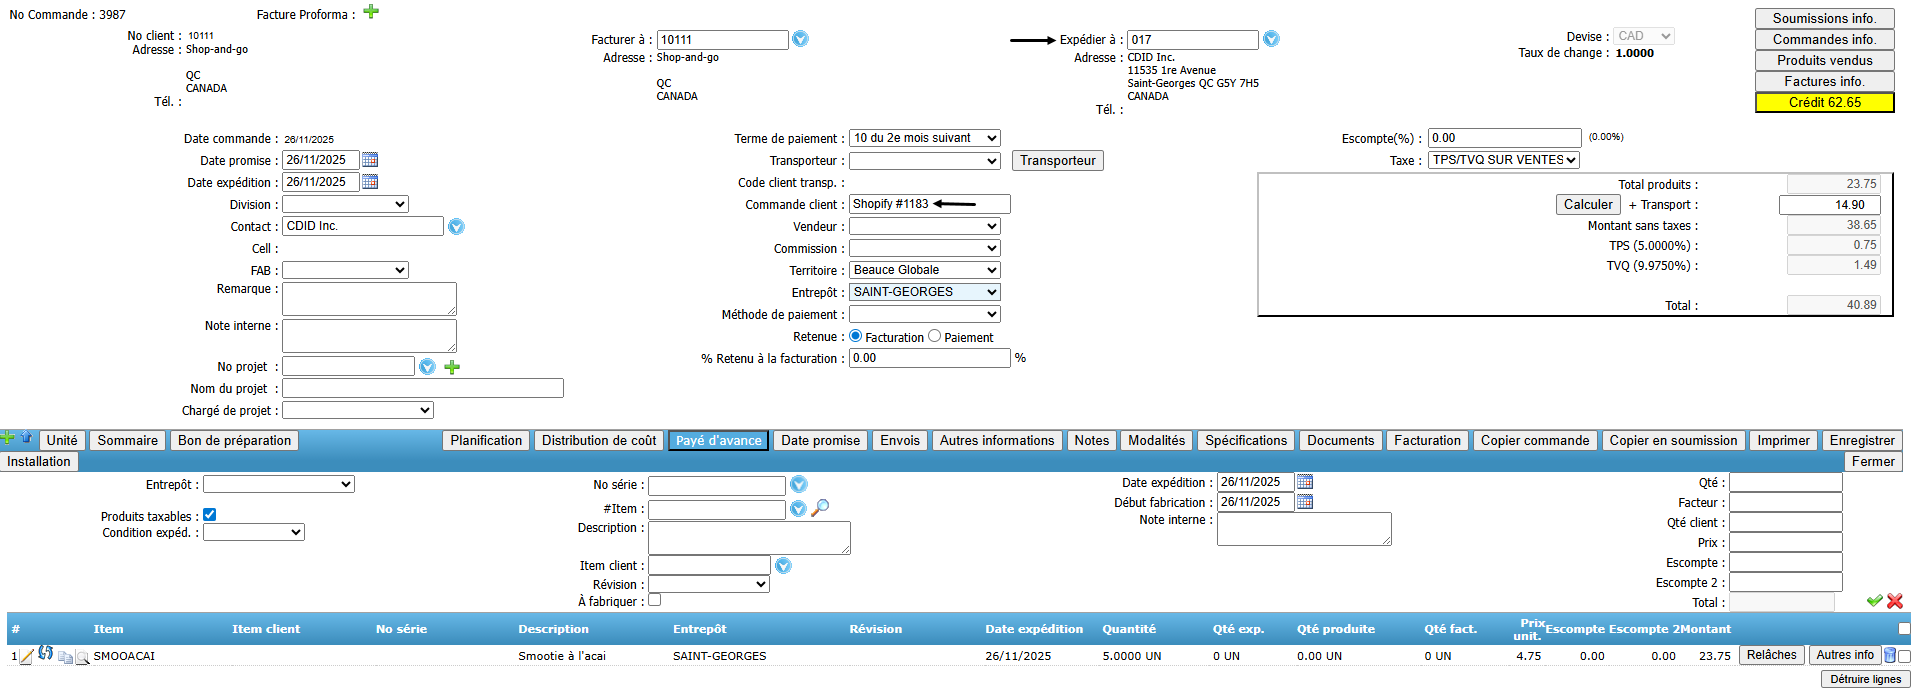Switch to the Payé d'avance tab

pos(718,441)
